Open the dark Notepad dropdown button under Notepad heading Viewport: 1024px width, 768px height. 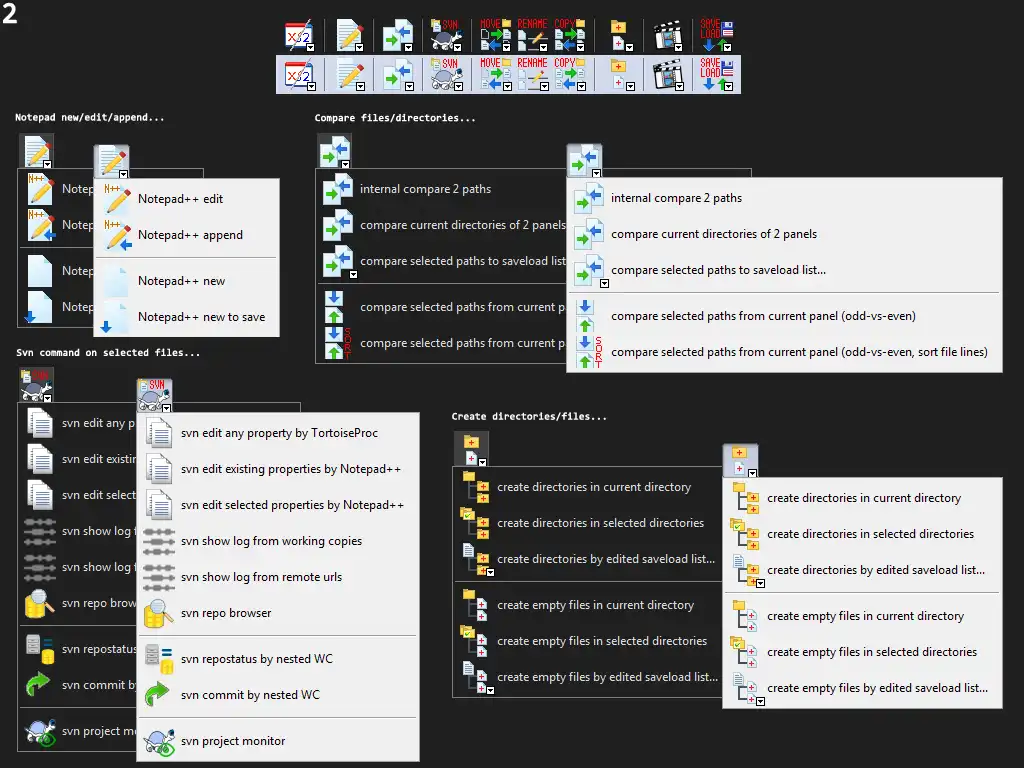pos(37,151)
